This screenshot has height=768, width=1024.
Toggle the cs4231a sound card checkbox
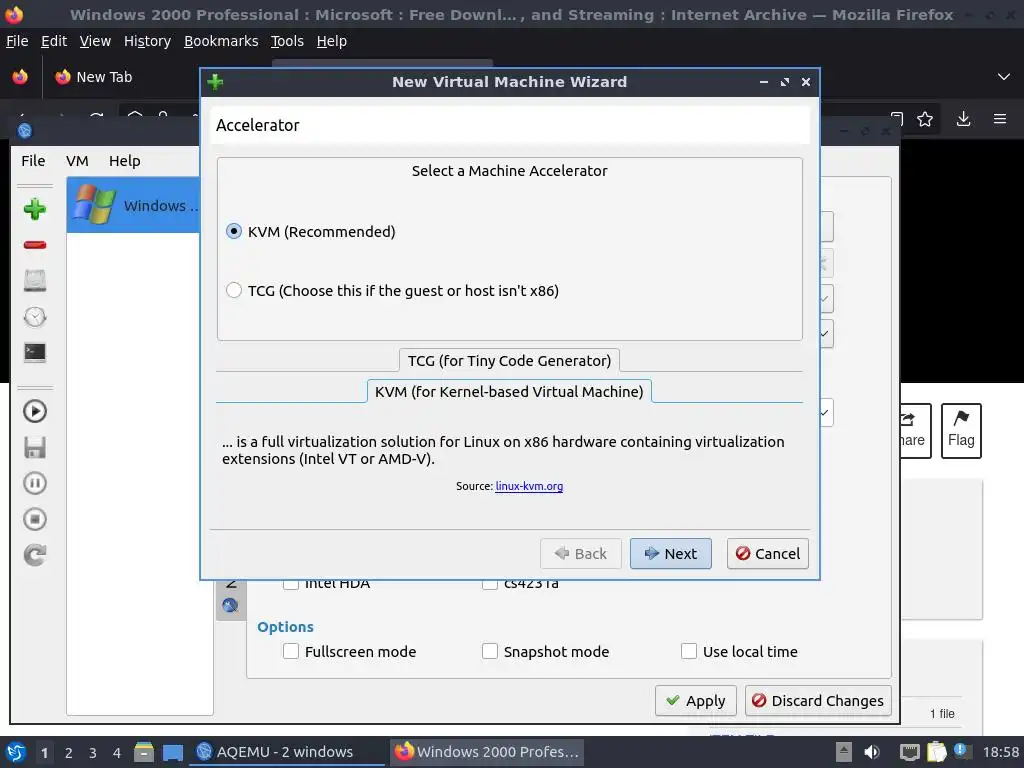tap(490, 584)
